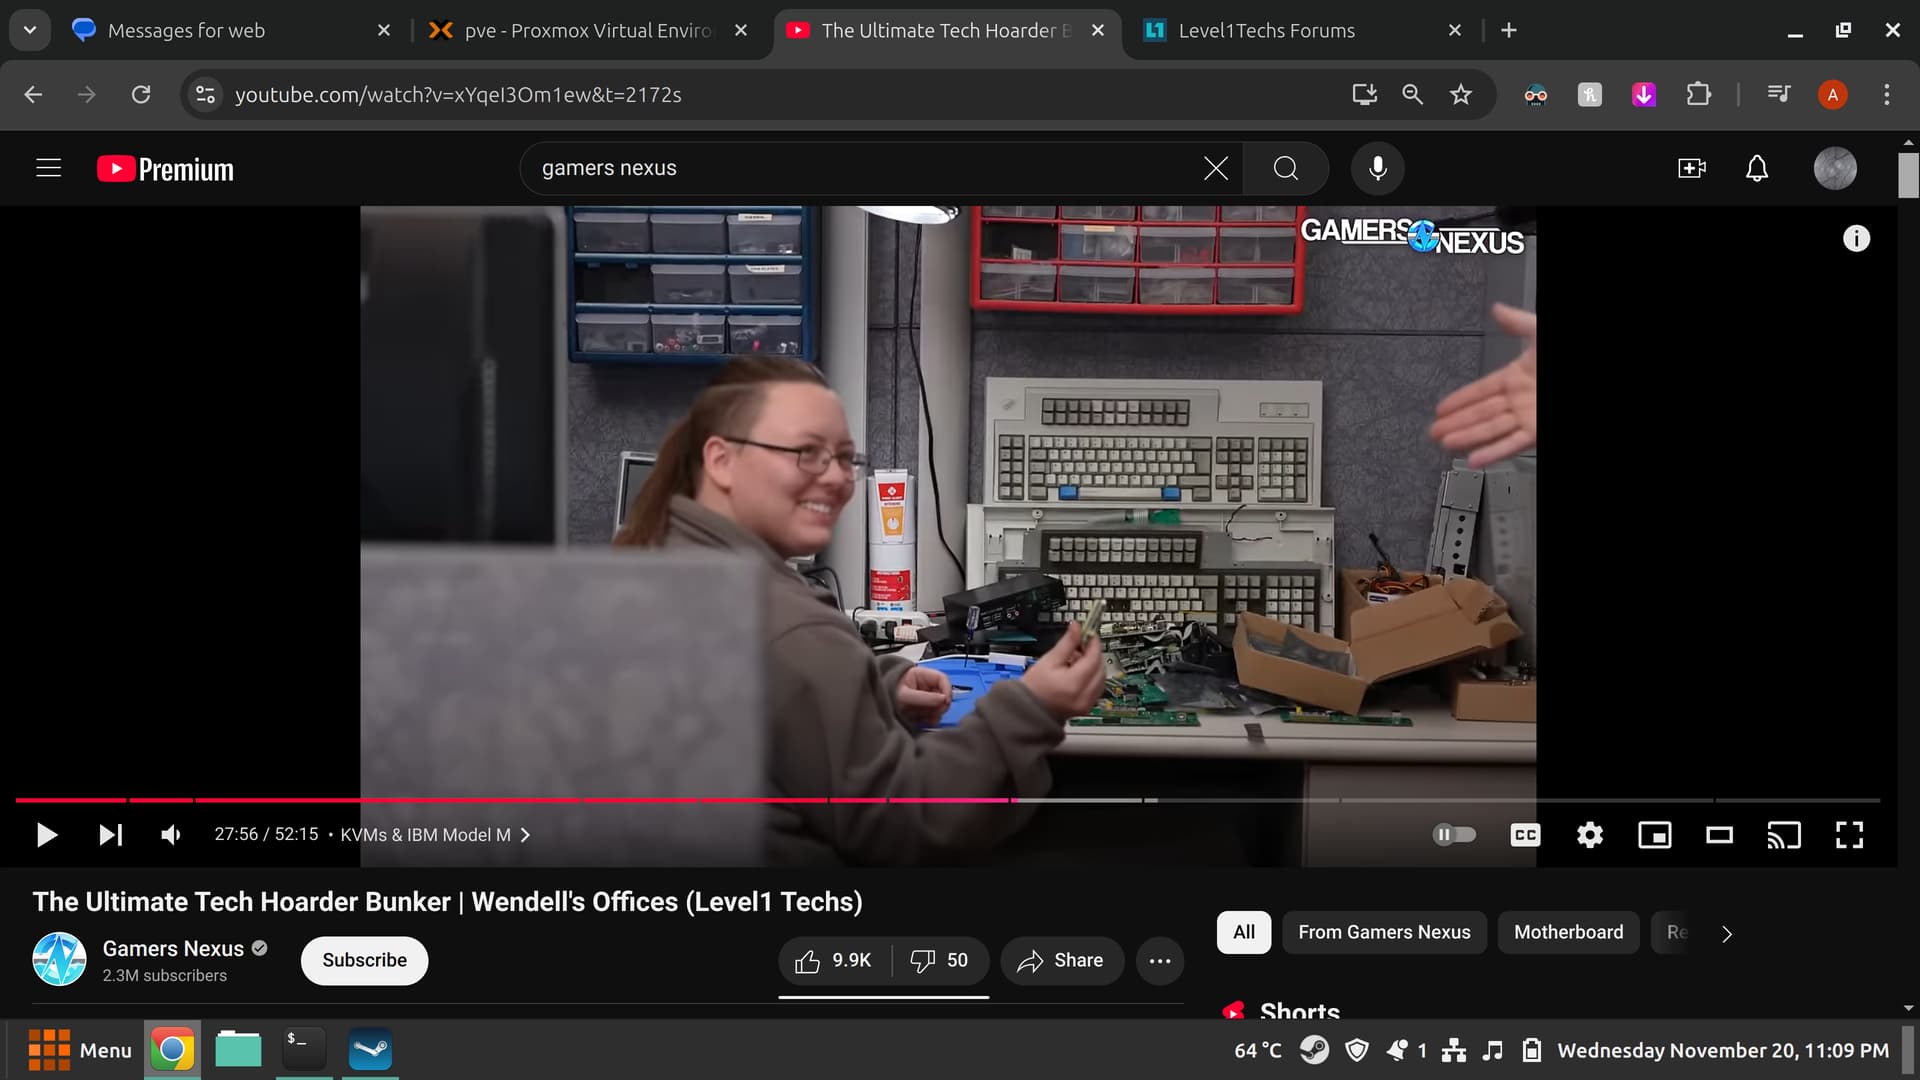Cast video to a TV
1920x1080 pixels.
[x=1784, y=835]
